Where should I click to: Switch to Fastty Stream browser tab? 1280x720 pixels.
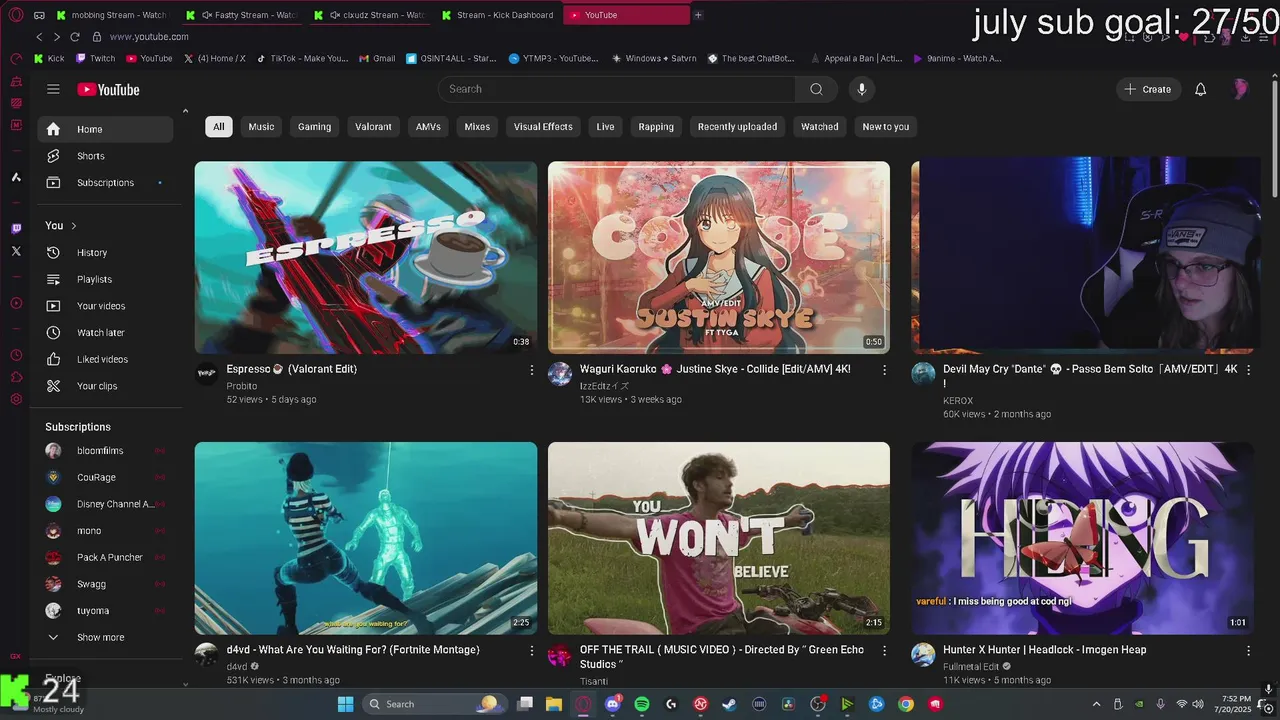pos(242,15)
